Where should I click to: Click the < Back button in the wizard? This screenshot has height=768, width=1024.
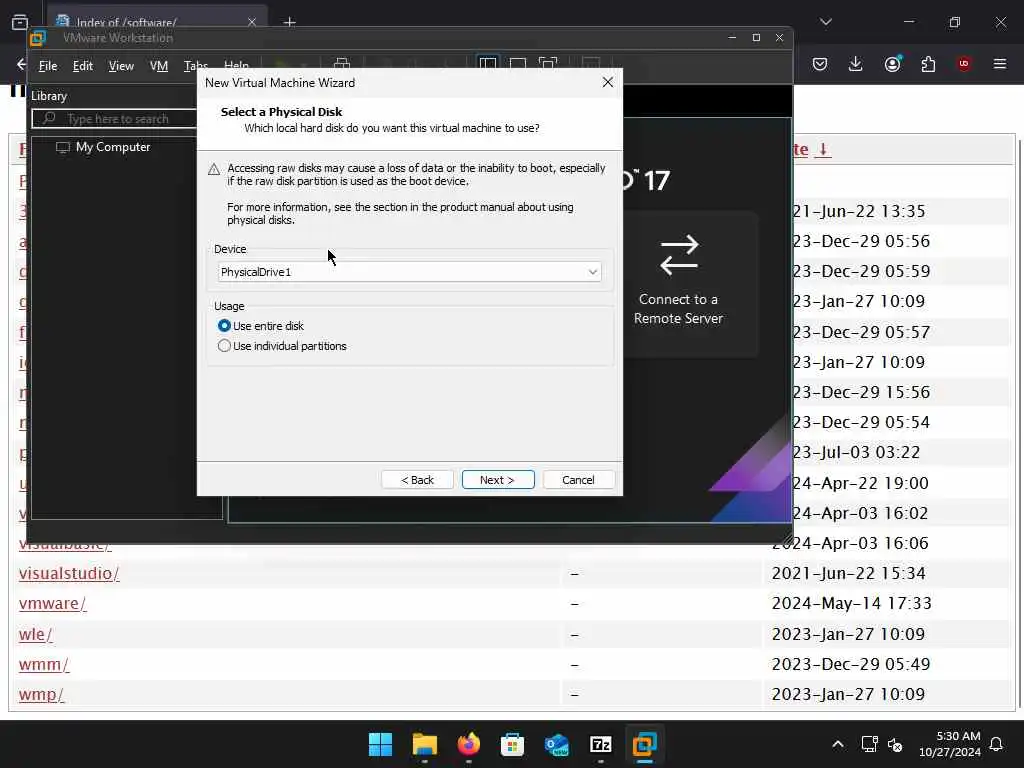point(417,479)
